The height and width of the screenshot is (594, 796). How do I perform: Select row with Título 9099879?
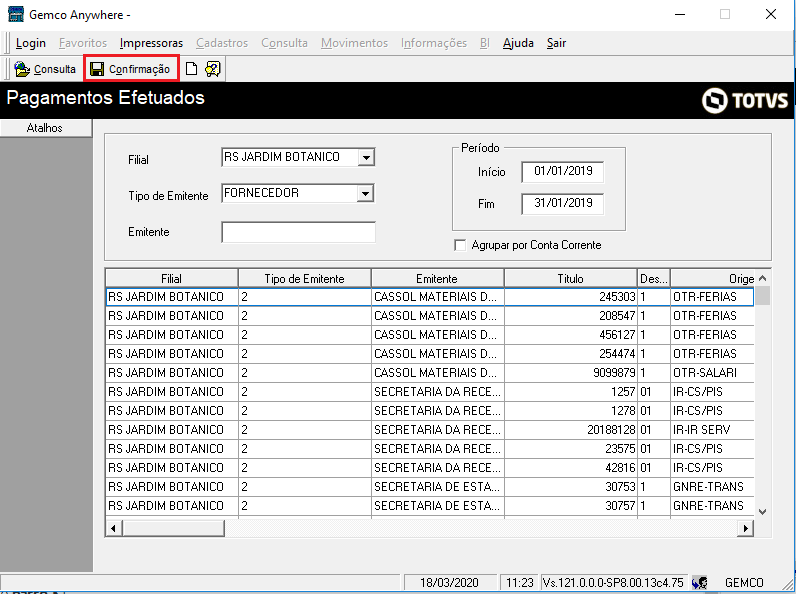point(429,373)
